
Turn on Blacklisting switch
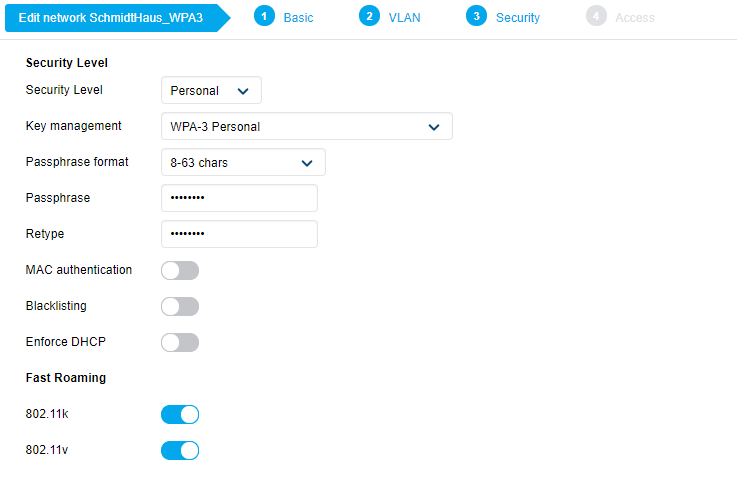180,306
